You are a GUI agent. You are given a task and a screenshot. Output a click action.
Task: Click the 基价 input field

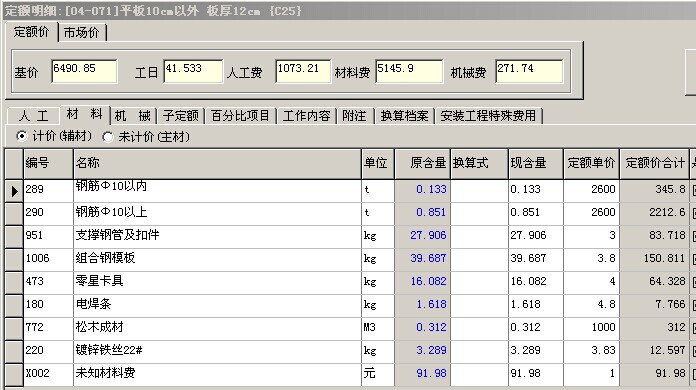(x=84, y=71)
